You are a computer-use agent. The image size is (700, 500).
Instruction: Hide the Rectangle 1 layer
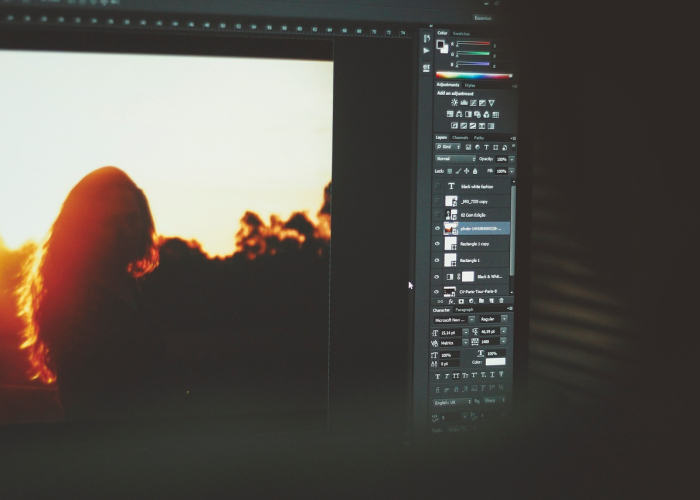click(x=437, y=259)
